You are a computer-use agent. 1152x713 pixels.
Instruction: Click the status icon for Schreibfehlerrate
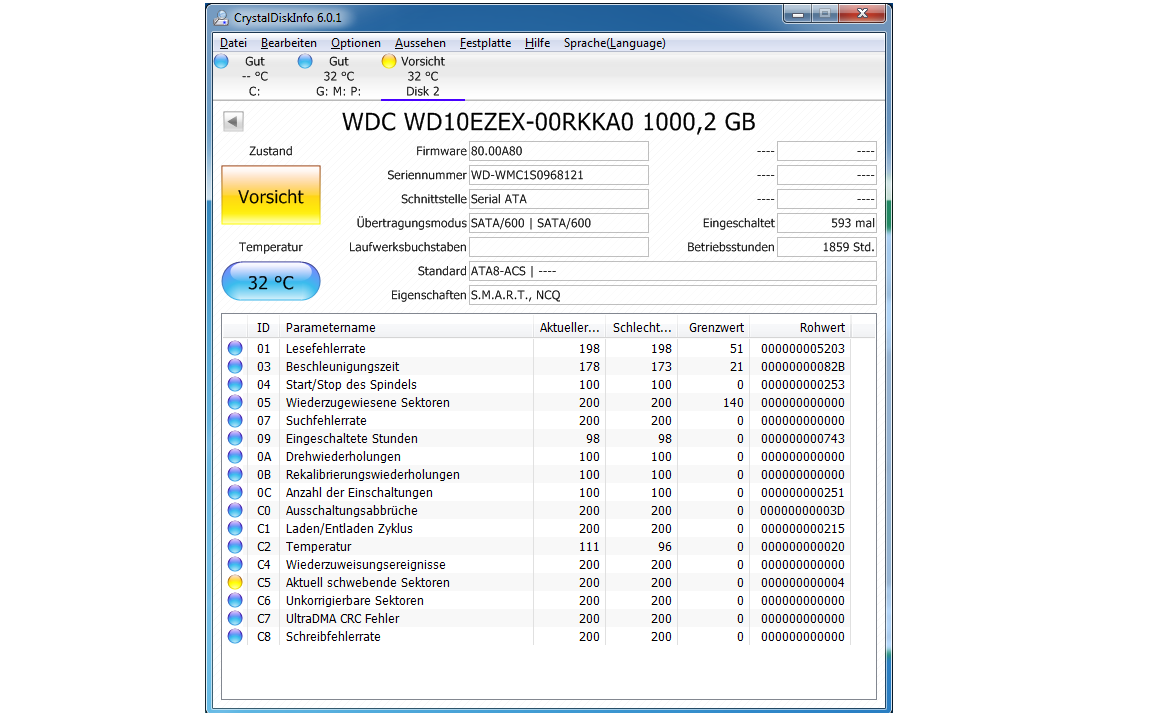pos(235,637)
